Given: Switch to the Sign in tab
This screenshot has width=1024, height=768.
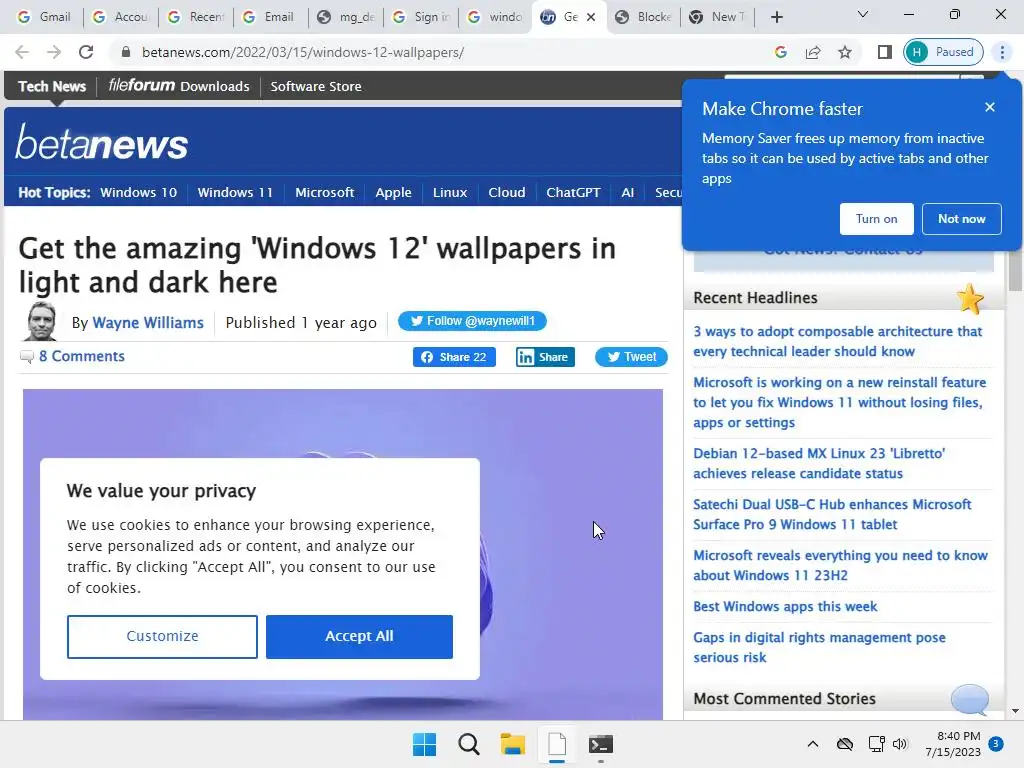Looking at the screenshot, I should click(421, 17).
